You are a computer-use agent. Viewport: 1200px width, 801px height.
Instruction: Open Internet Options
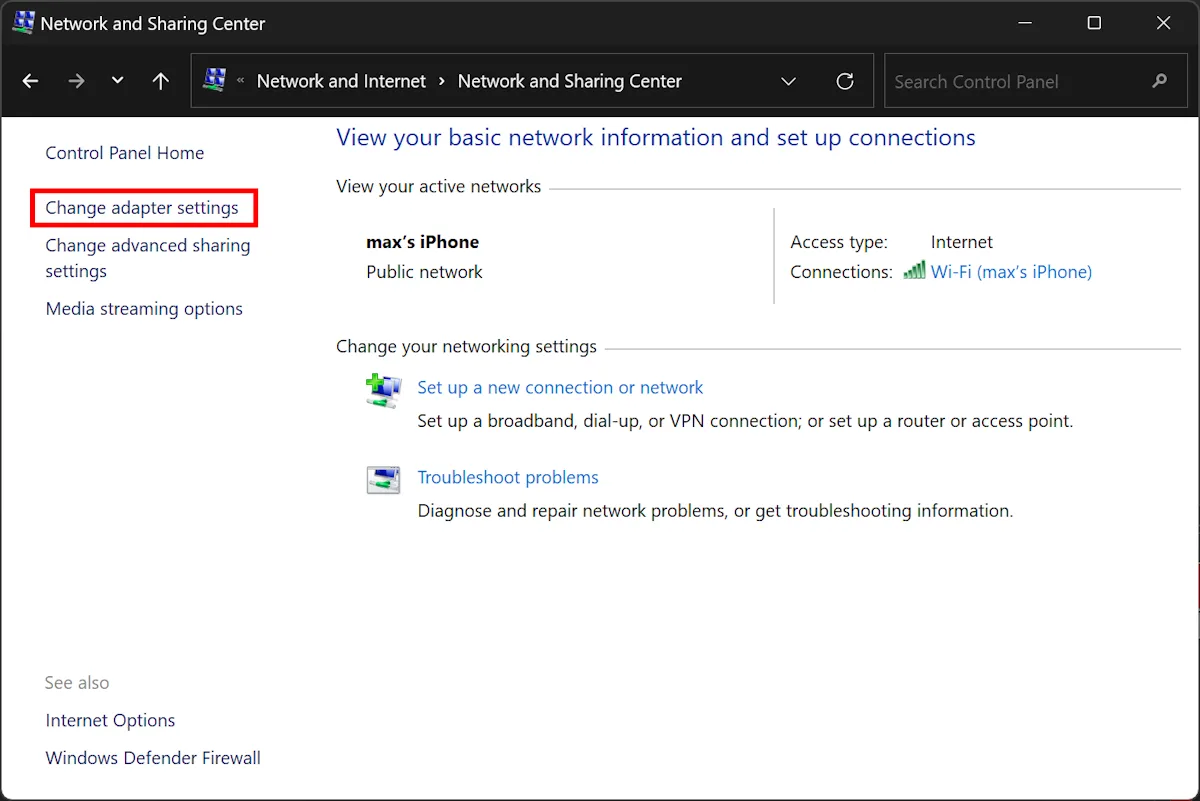pos(110,721)
